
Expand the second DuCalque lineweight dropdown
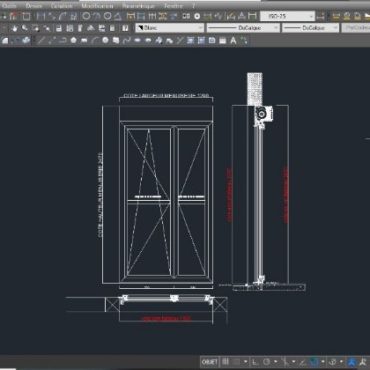tap(310, 28)
